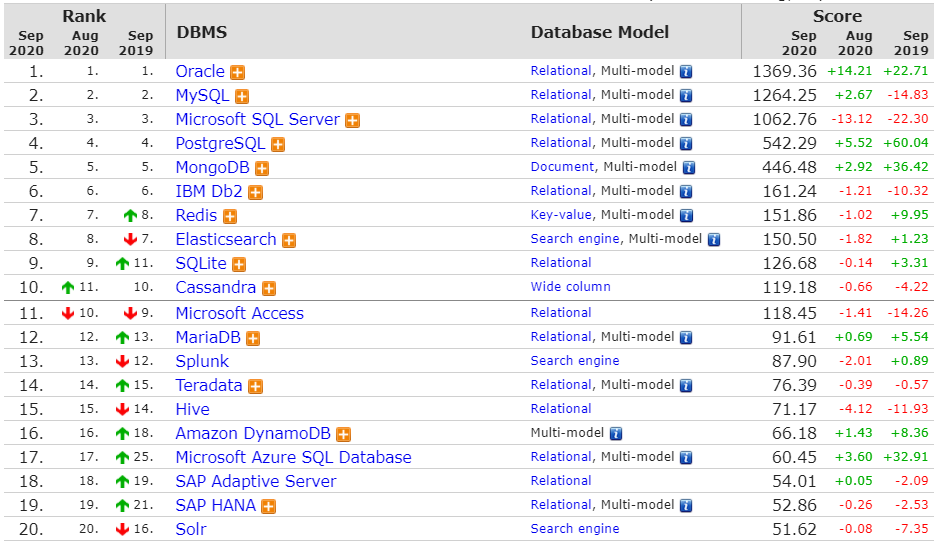Open the info icon in the Elasticsearch row
This screenshot has height=542, width=942.
coord(714,240)
